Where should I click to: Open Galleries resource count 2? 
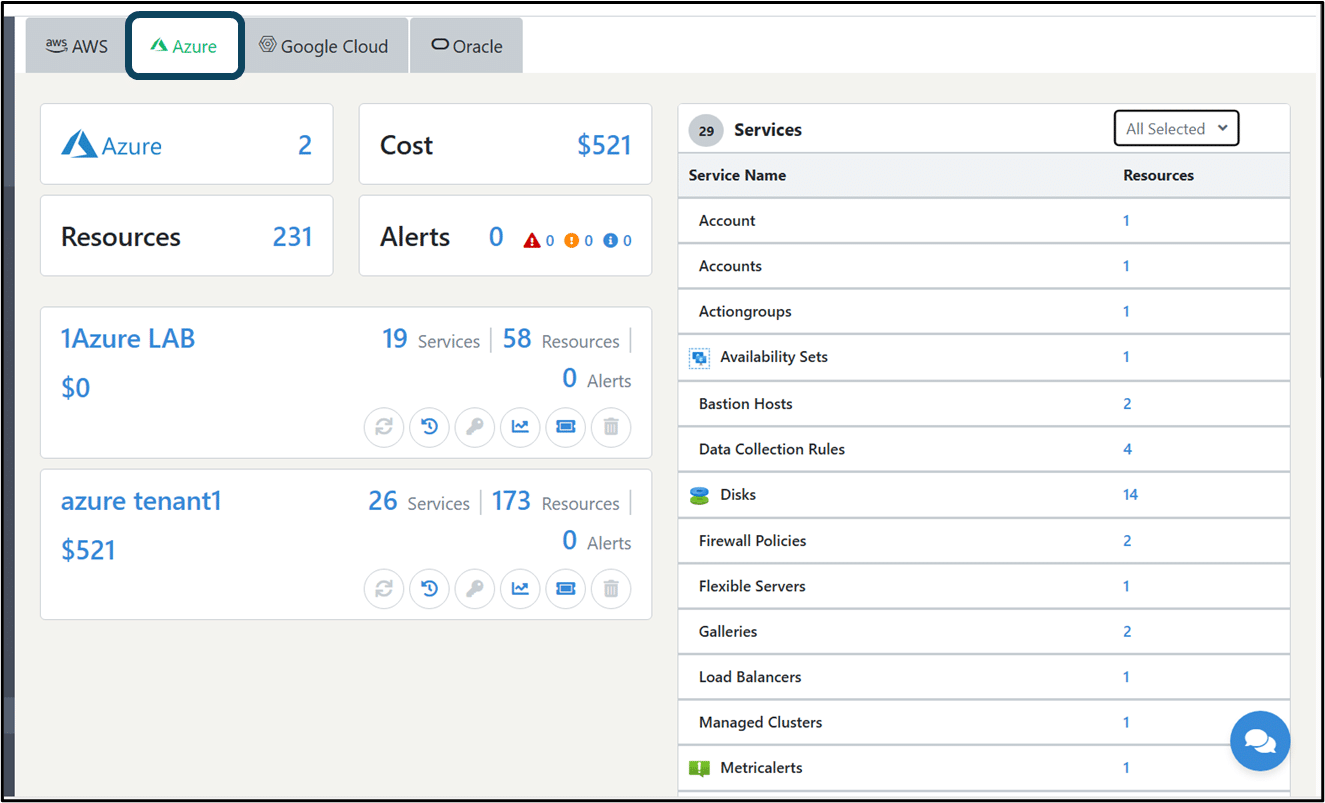tap(1127, 632)
